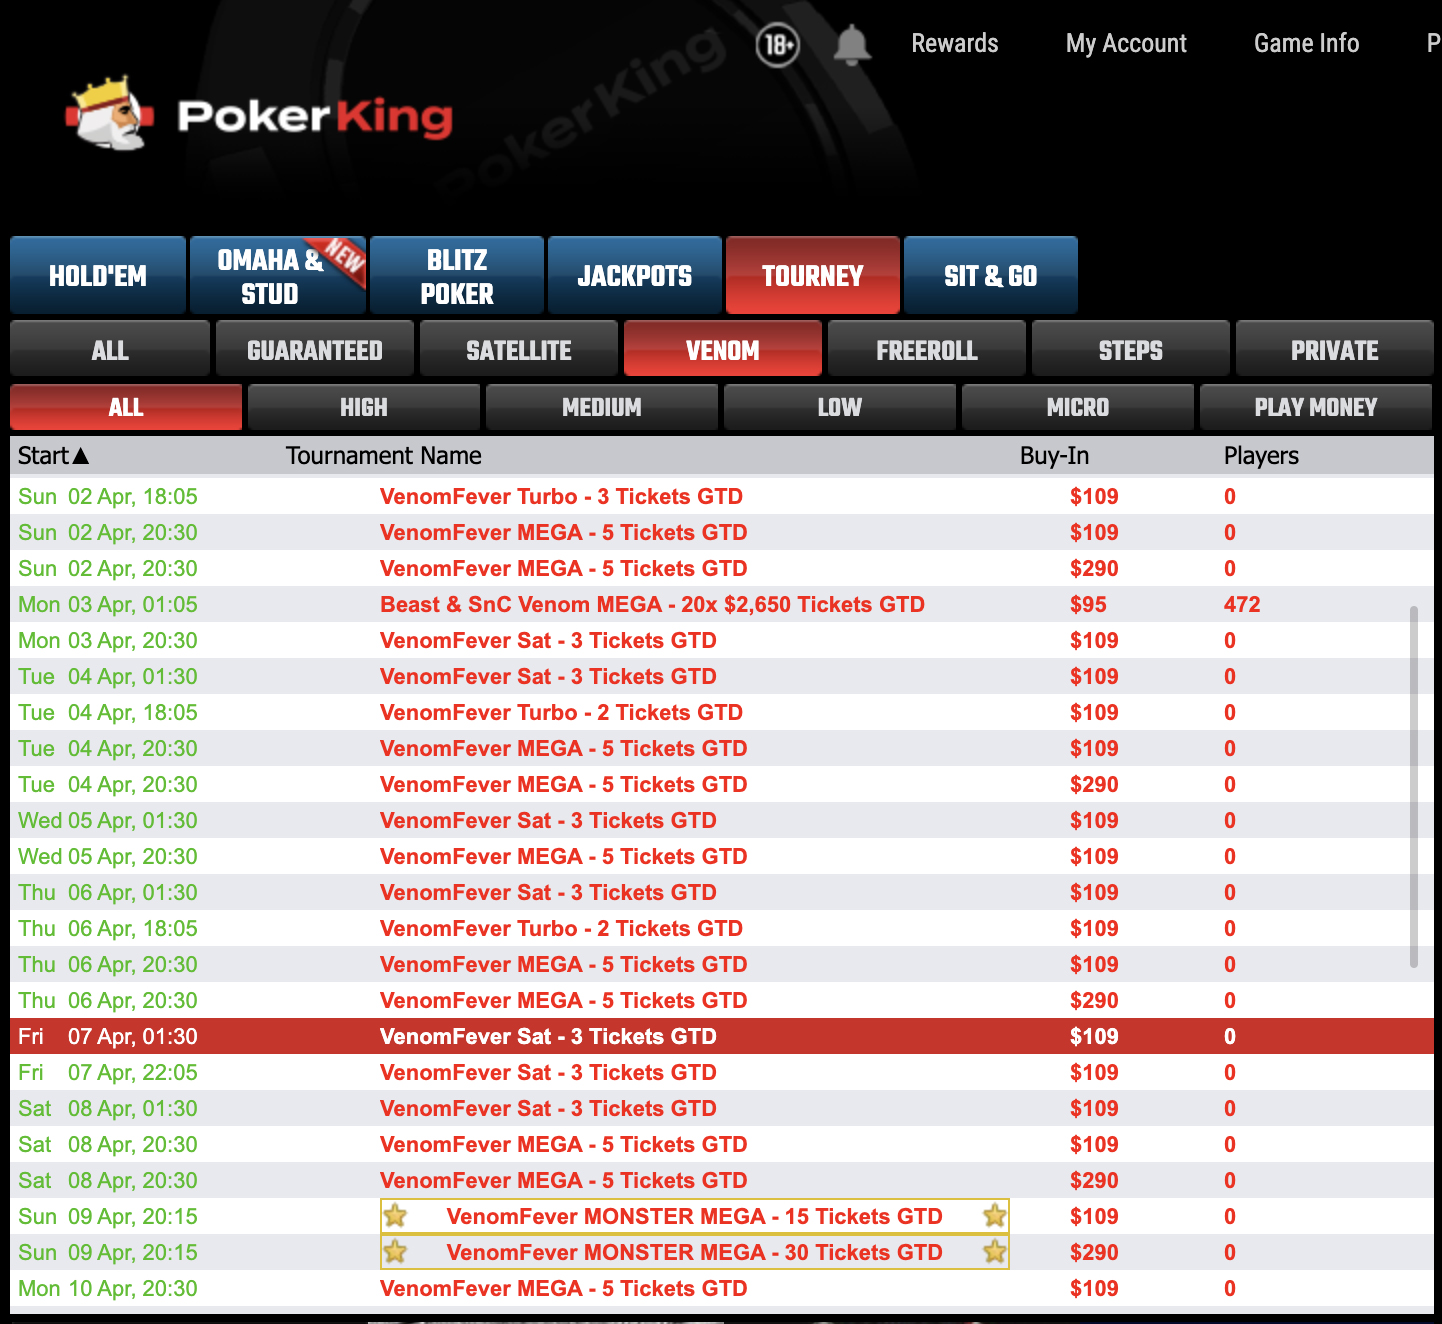Click the PokerKing crowned king logo
The image size is (1442, 1324).
pyautogui.click(x=110, y=115)
